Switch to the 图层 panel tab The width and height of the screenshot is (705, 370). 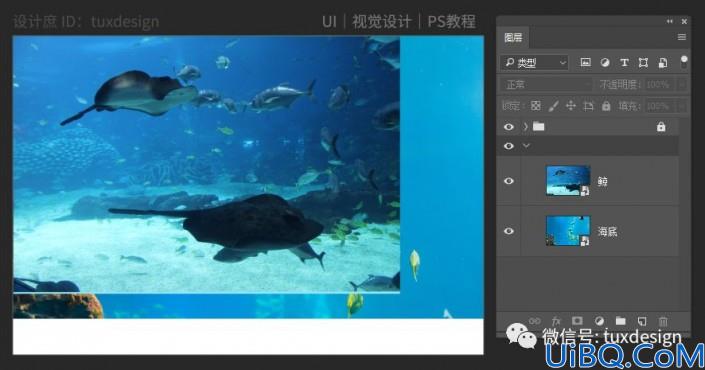pyautogui.click(x=513, y=37)
